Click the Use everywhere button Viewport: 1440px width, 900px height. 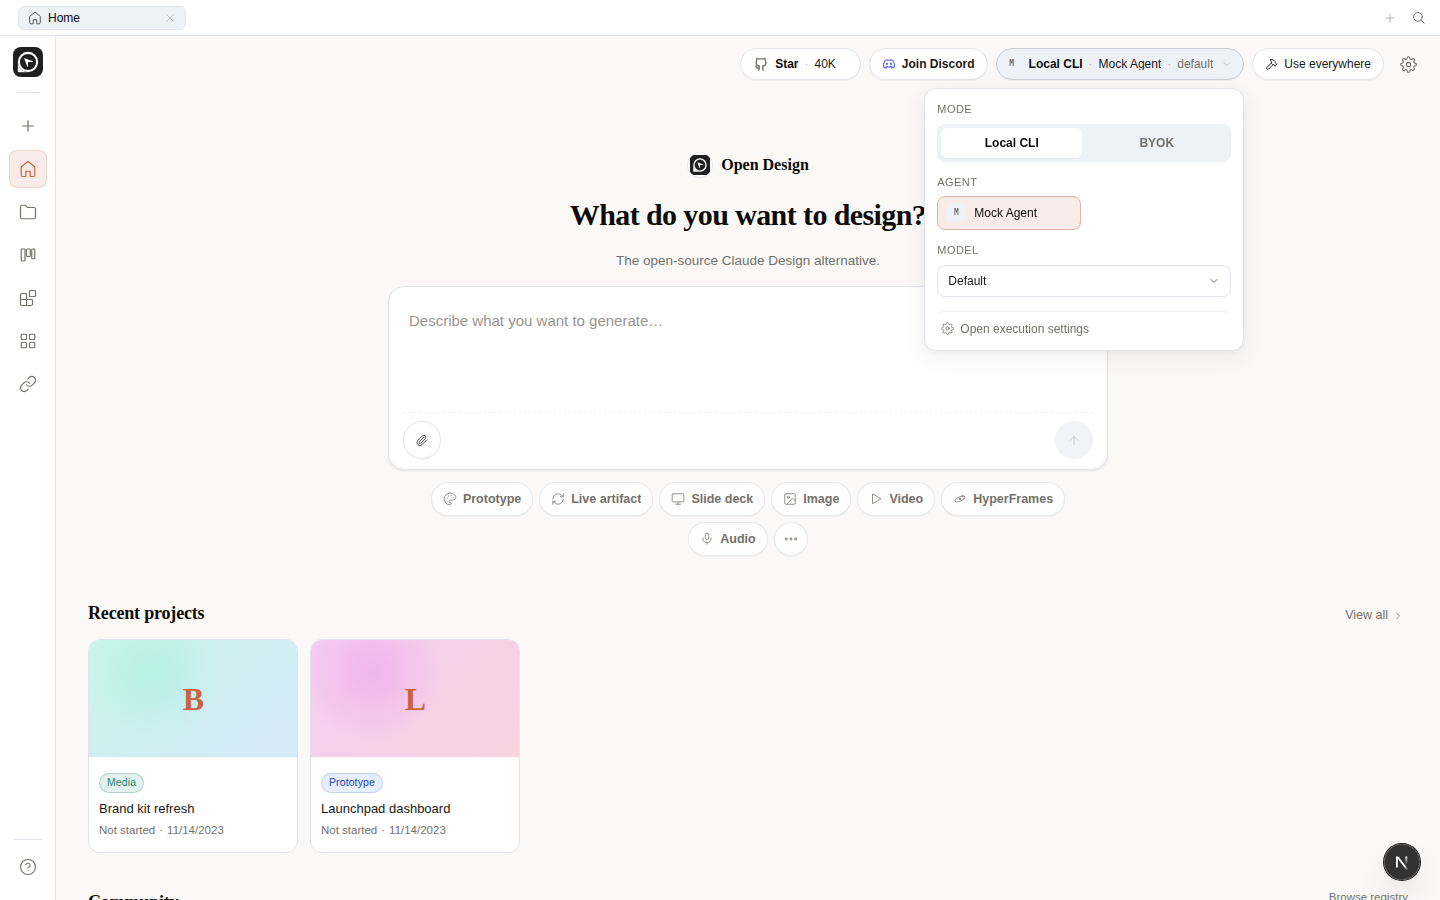[x=1318, y=64]
